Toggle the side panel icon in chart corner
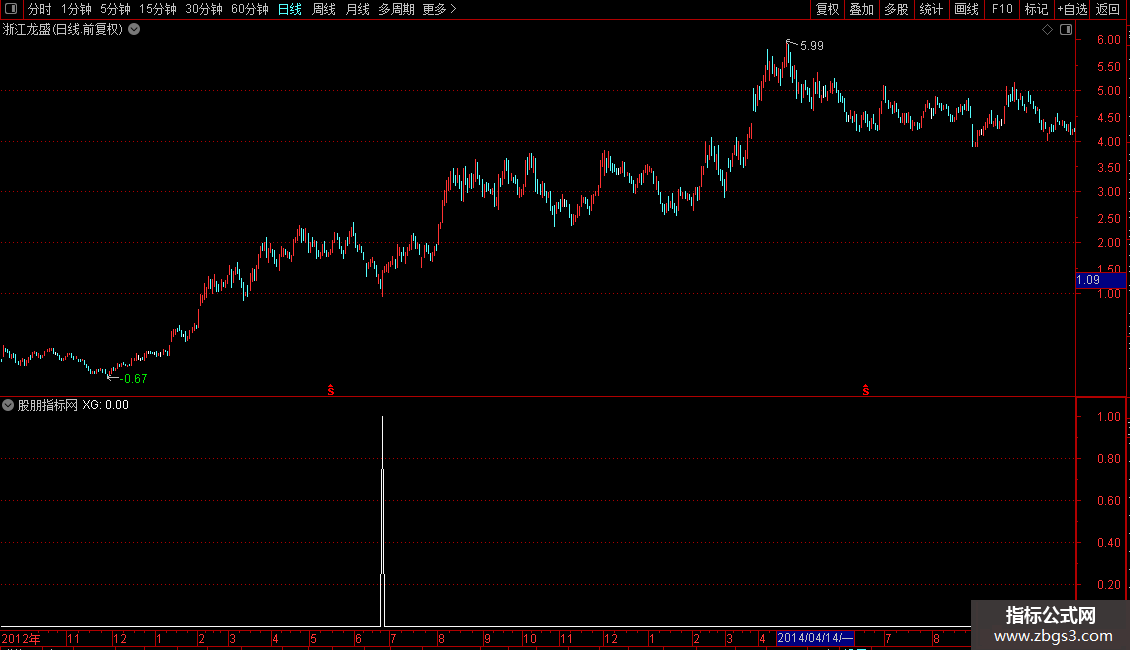 click(1066, 30)
